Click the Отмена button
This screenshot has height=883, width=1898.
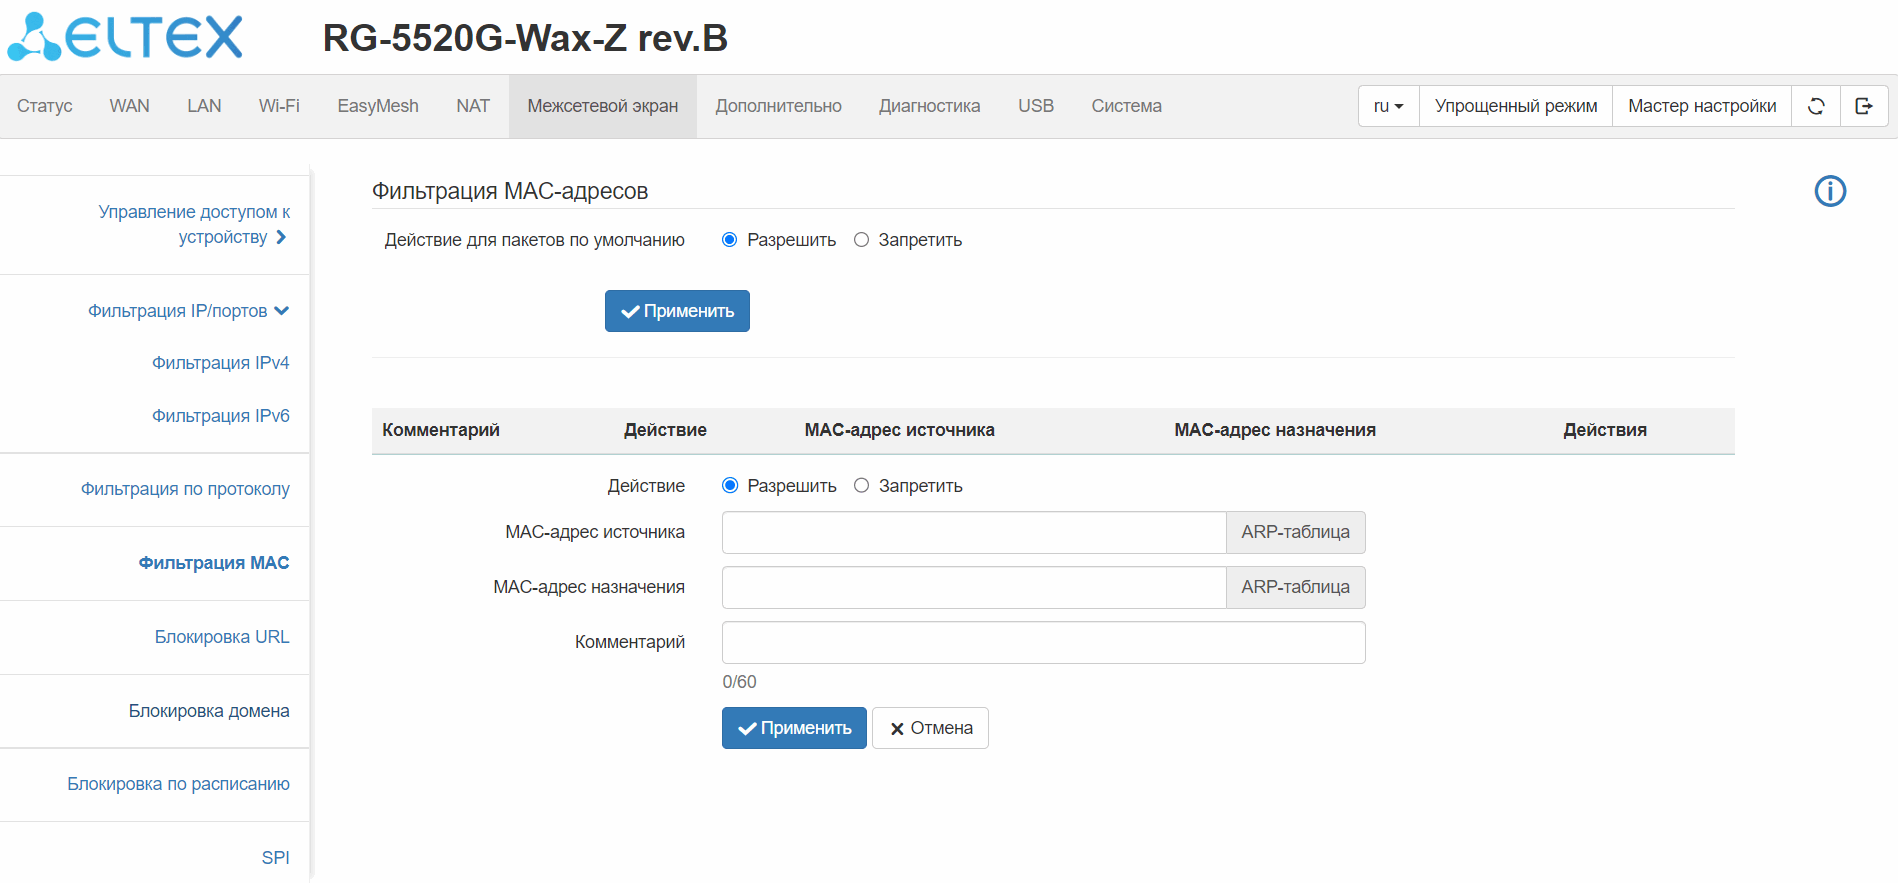click(930, 728)
